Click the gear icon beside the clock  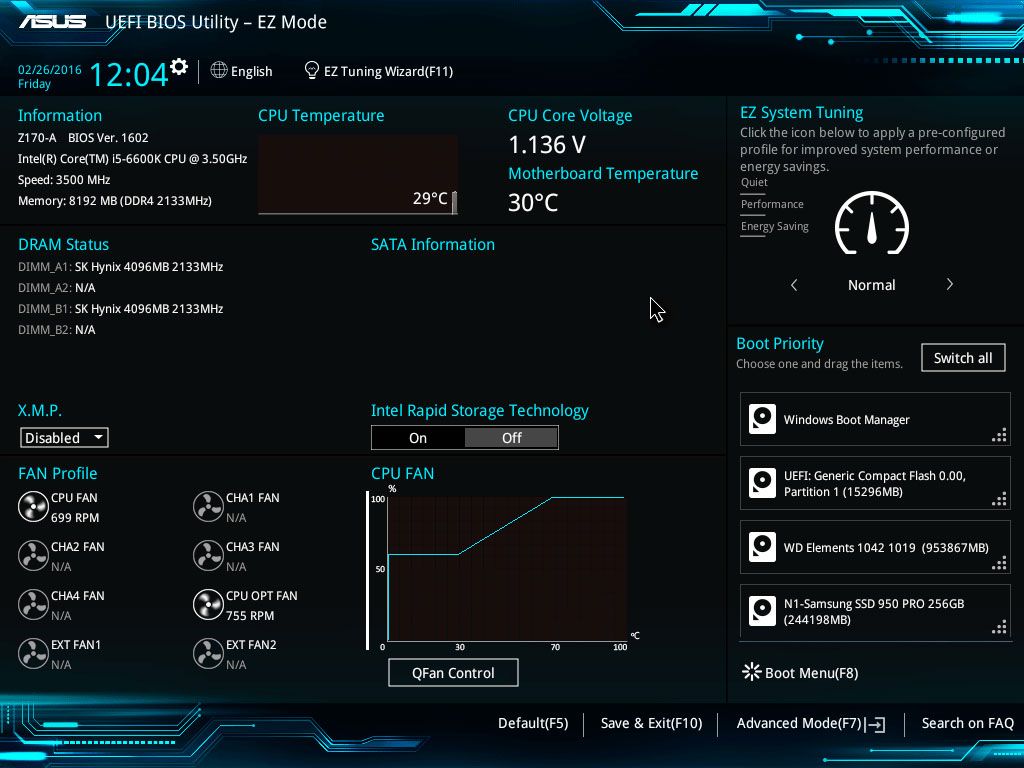179,67
